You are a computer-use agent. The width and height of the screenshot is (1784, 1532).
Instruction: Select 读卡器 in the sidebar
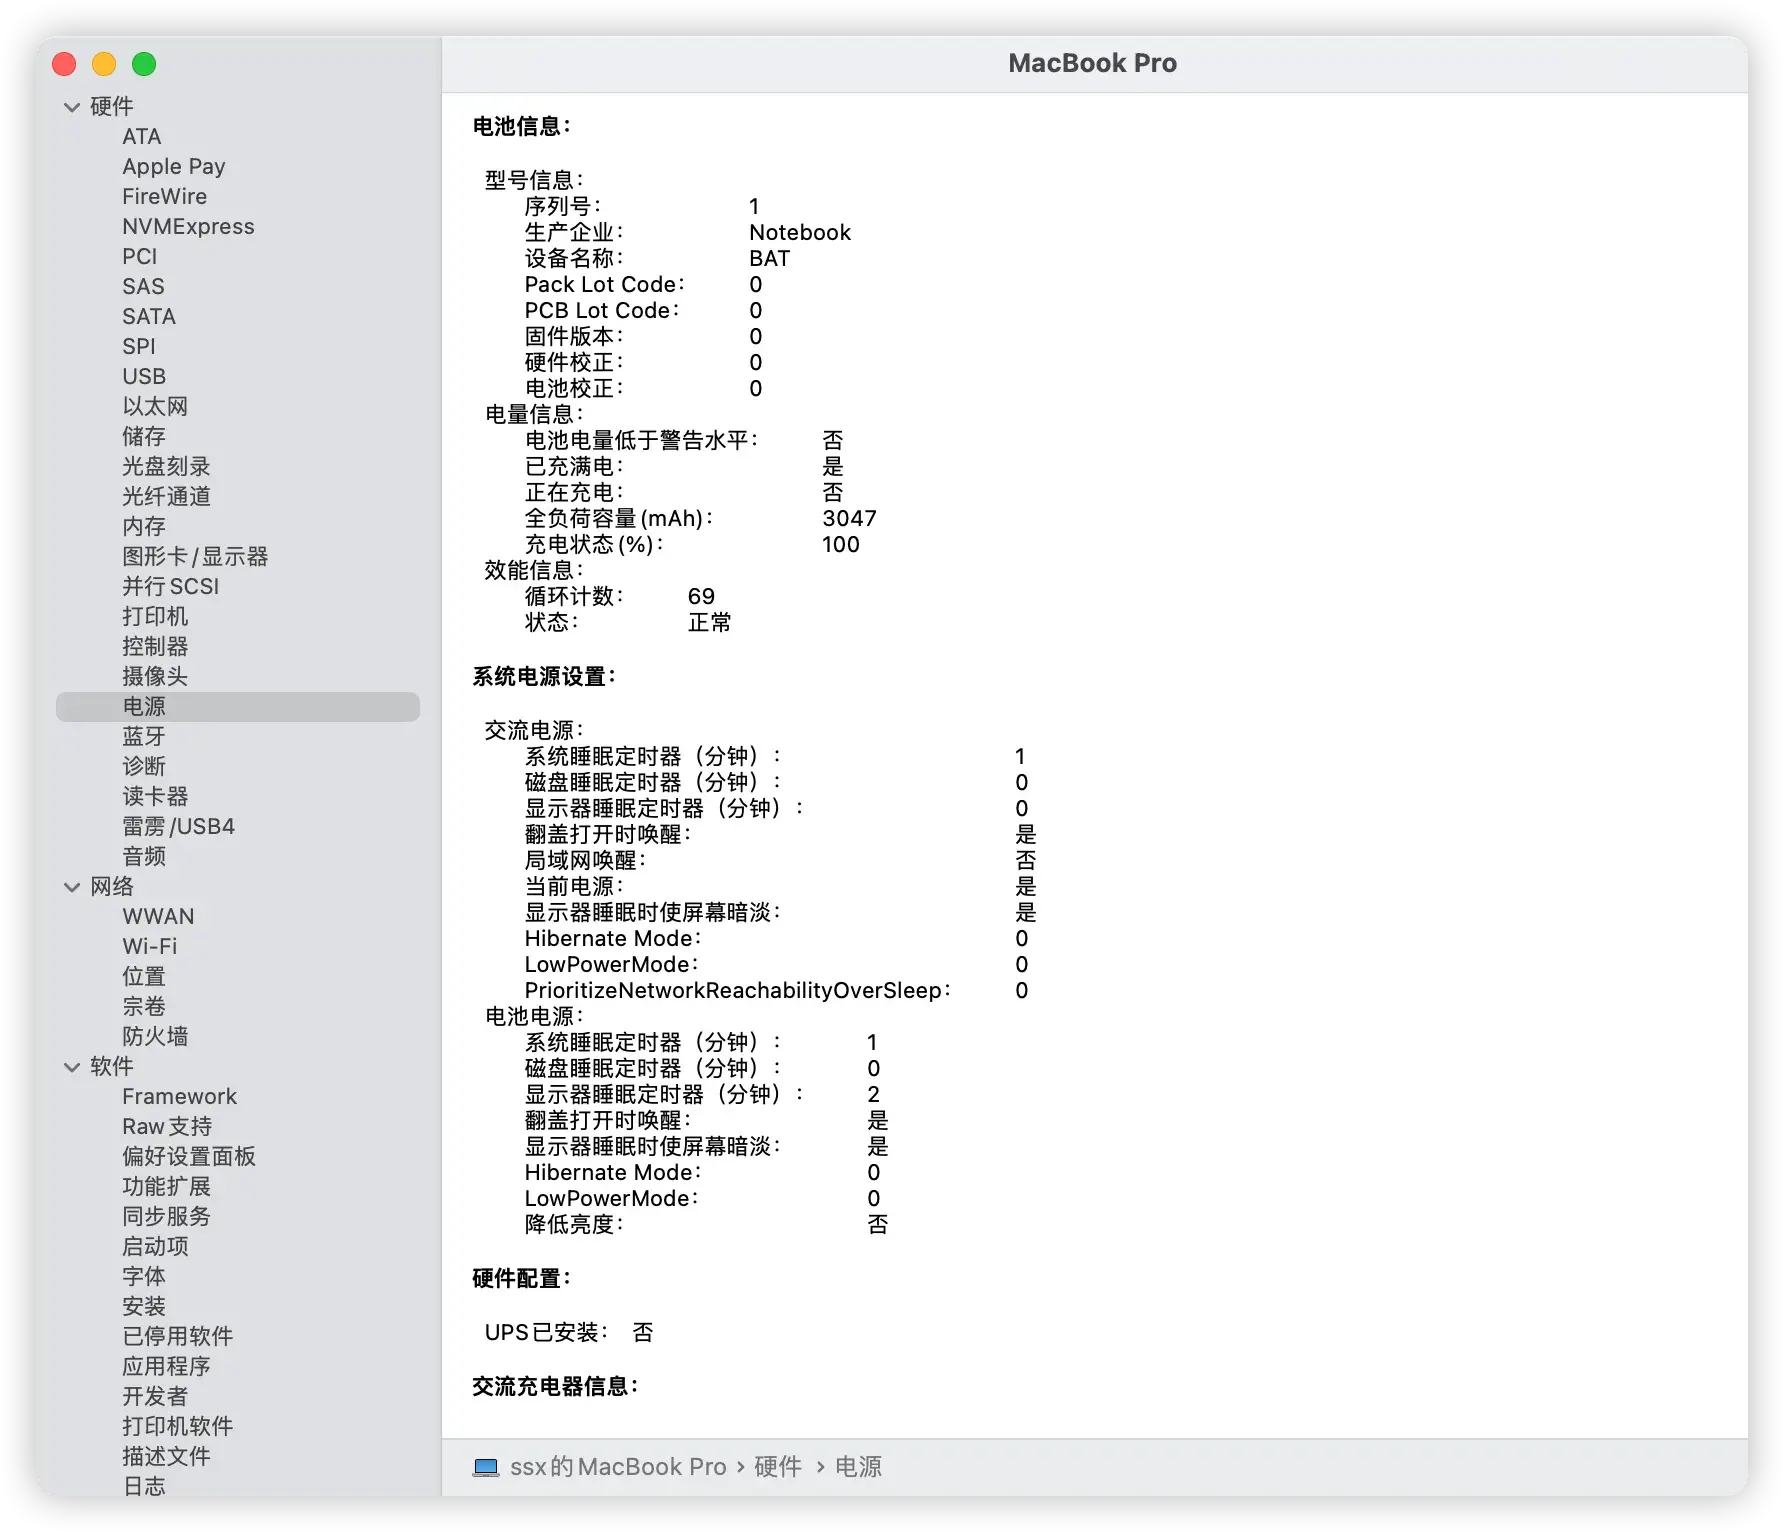coord(155,797)
